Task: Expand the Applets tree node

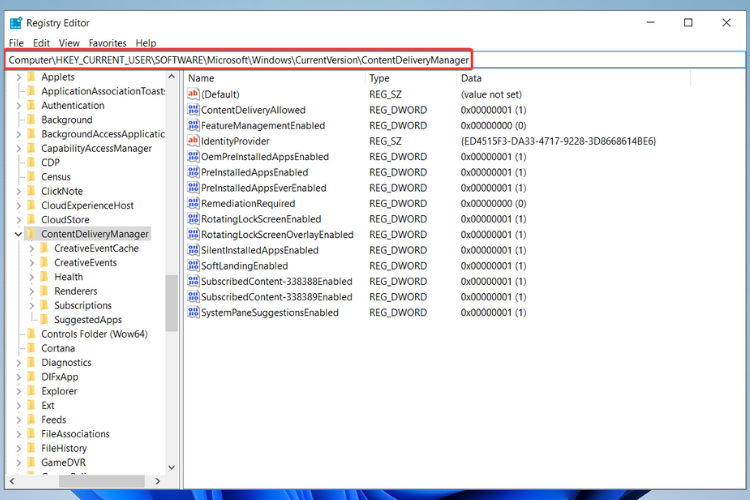Action: [18, 77]
